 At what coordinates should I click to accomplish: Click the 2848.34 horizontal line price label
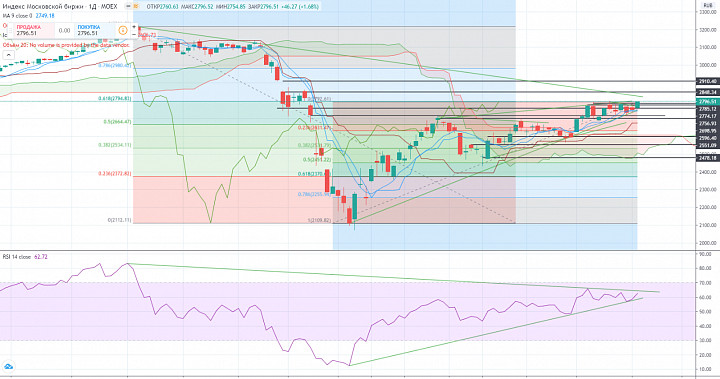coord(708,92)
